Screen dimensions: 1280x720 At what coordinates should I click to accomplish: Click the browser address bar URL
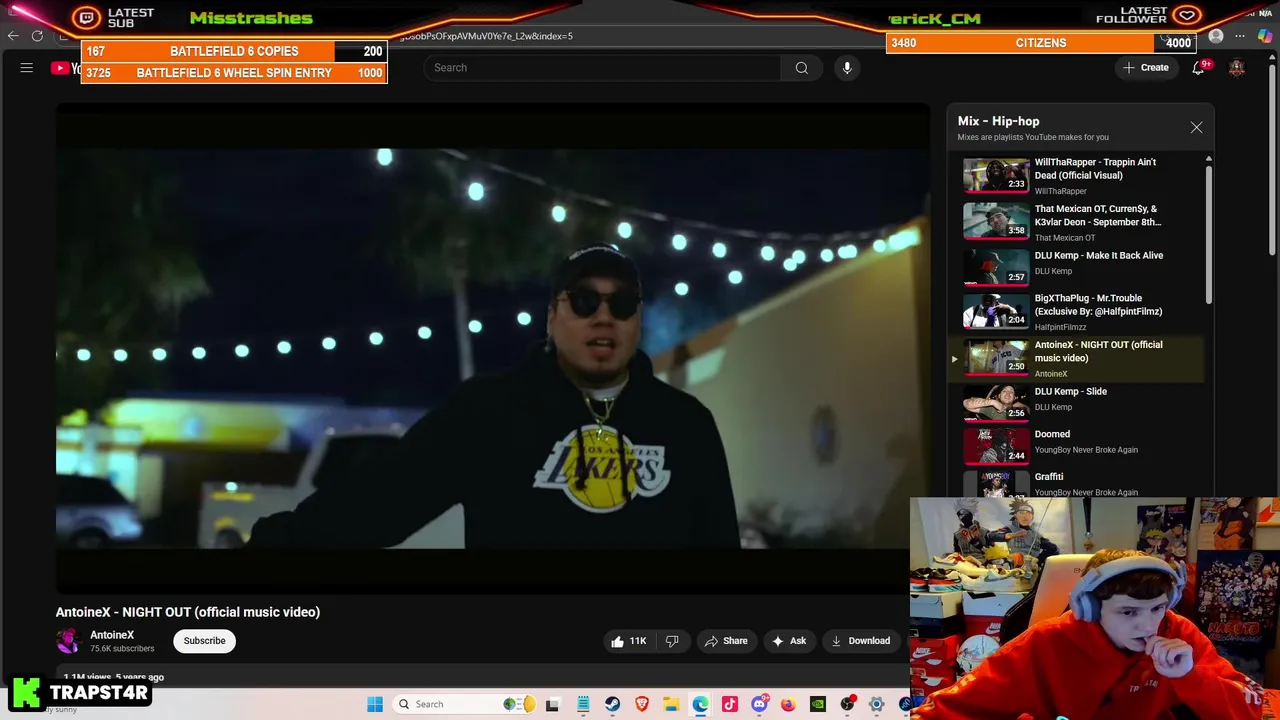486,36
